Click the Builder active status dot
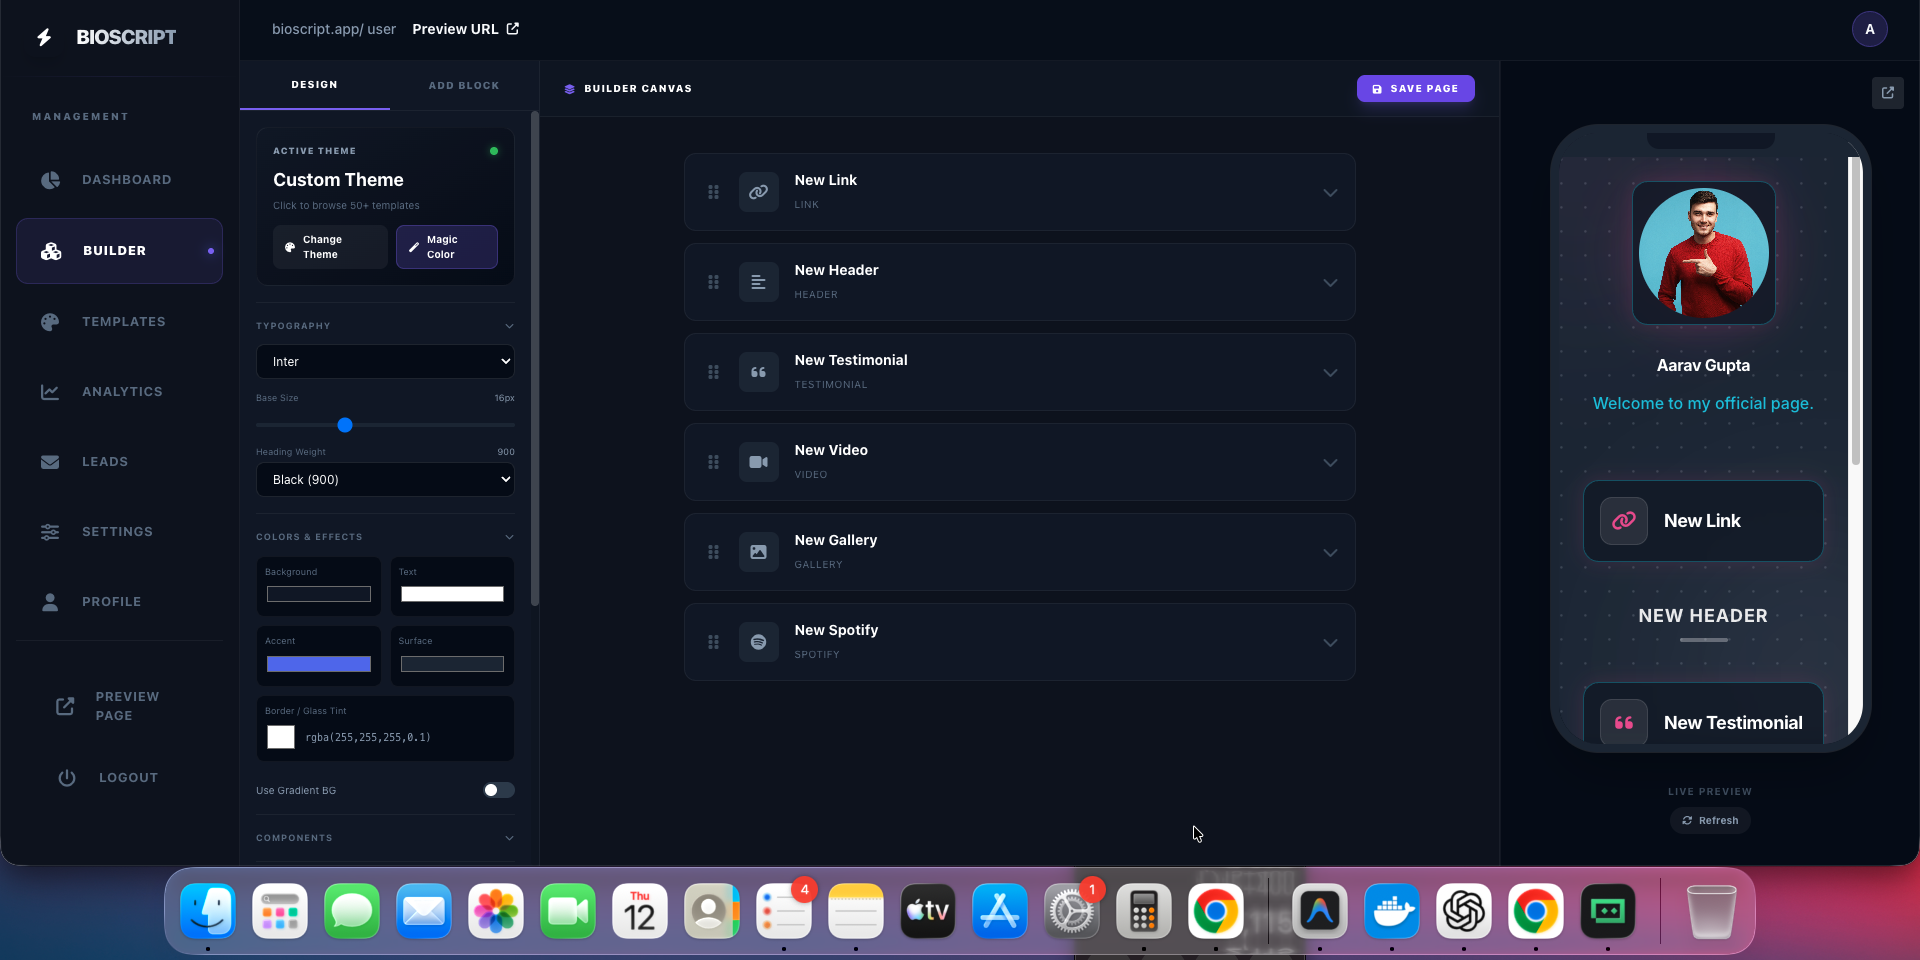The height and width of the screenshot is (960, 1920). (x=209, y=251)
